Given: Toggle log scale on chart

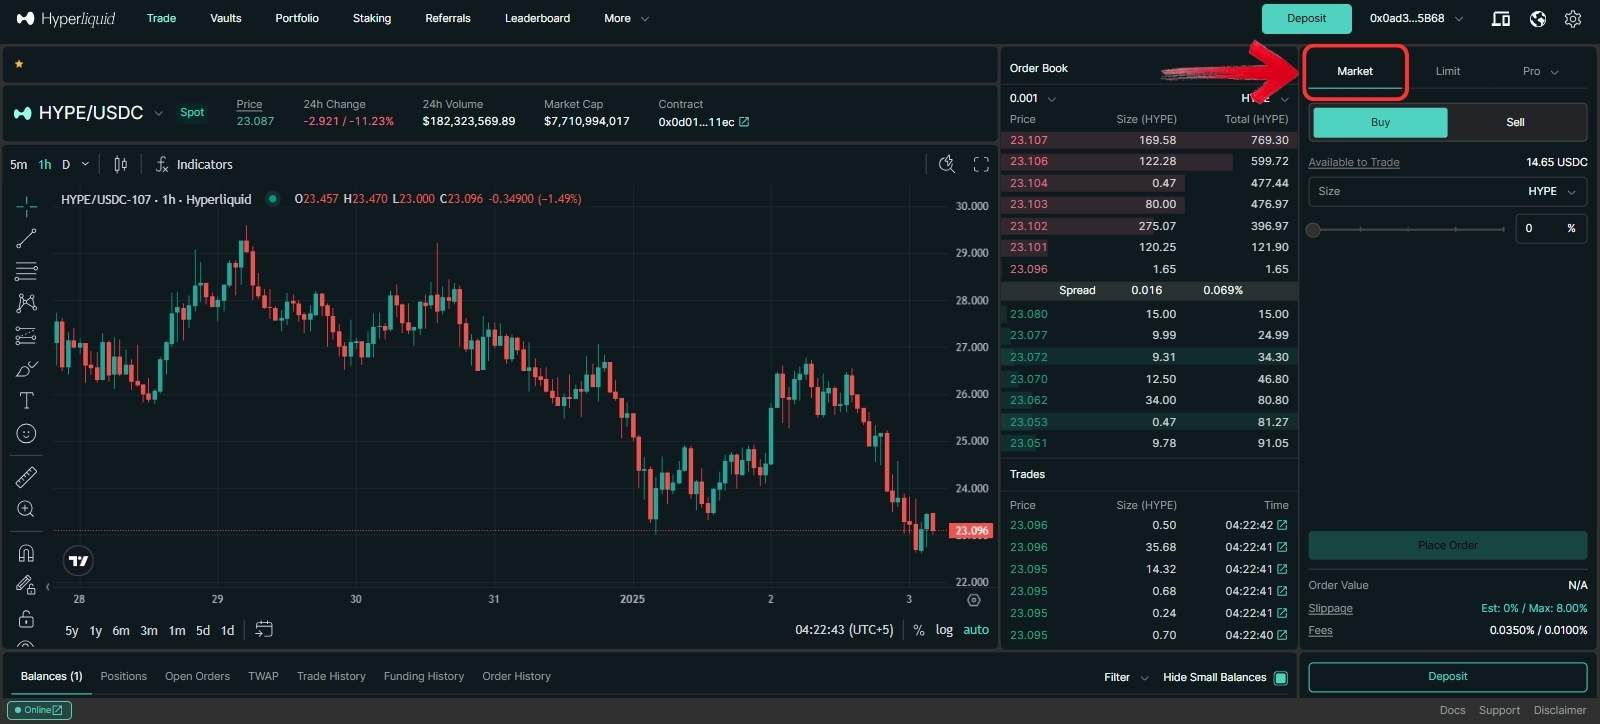Looking at the screenshot, I should coord(944,630).
